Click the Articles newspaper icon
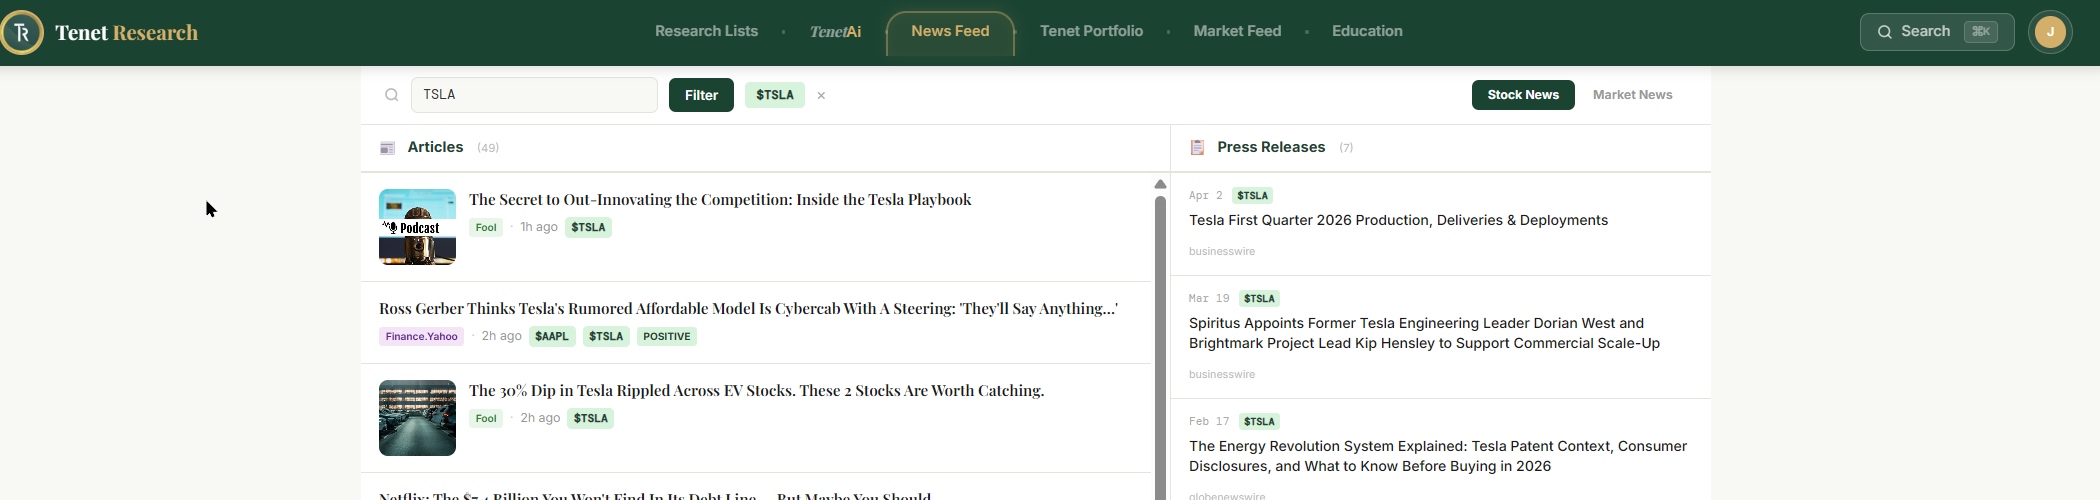Image resolution: width=2100 pixels, height=500 pixels. [388, 148]
